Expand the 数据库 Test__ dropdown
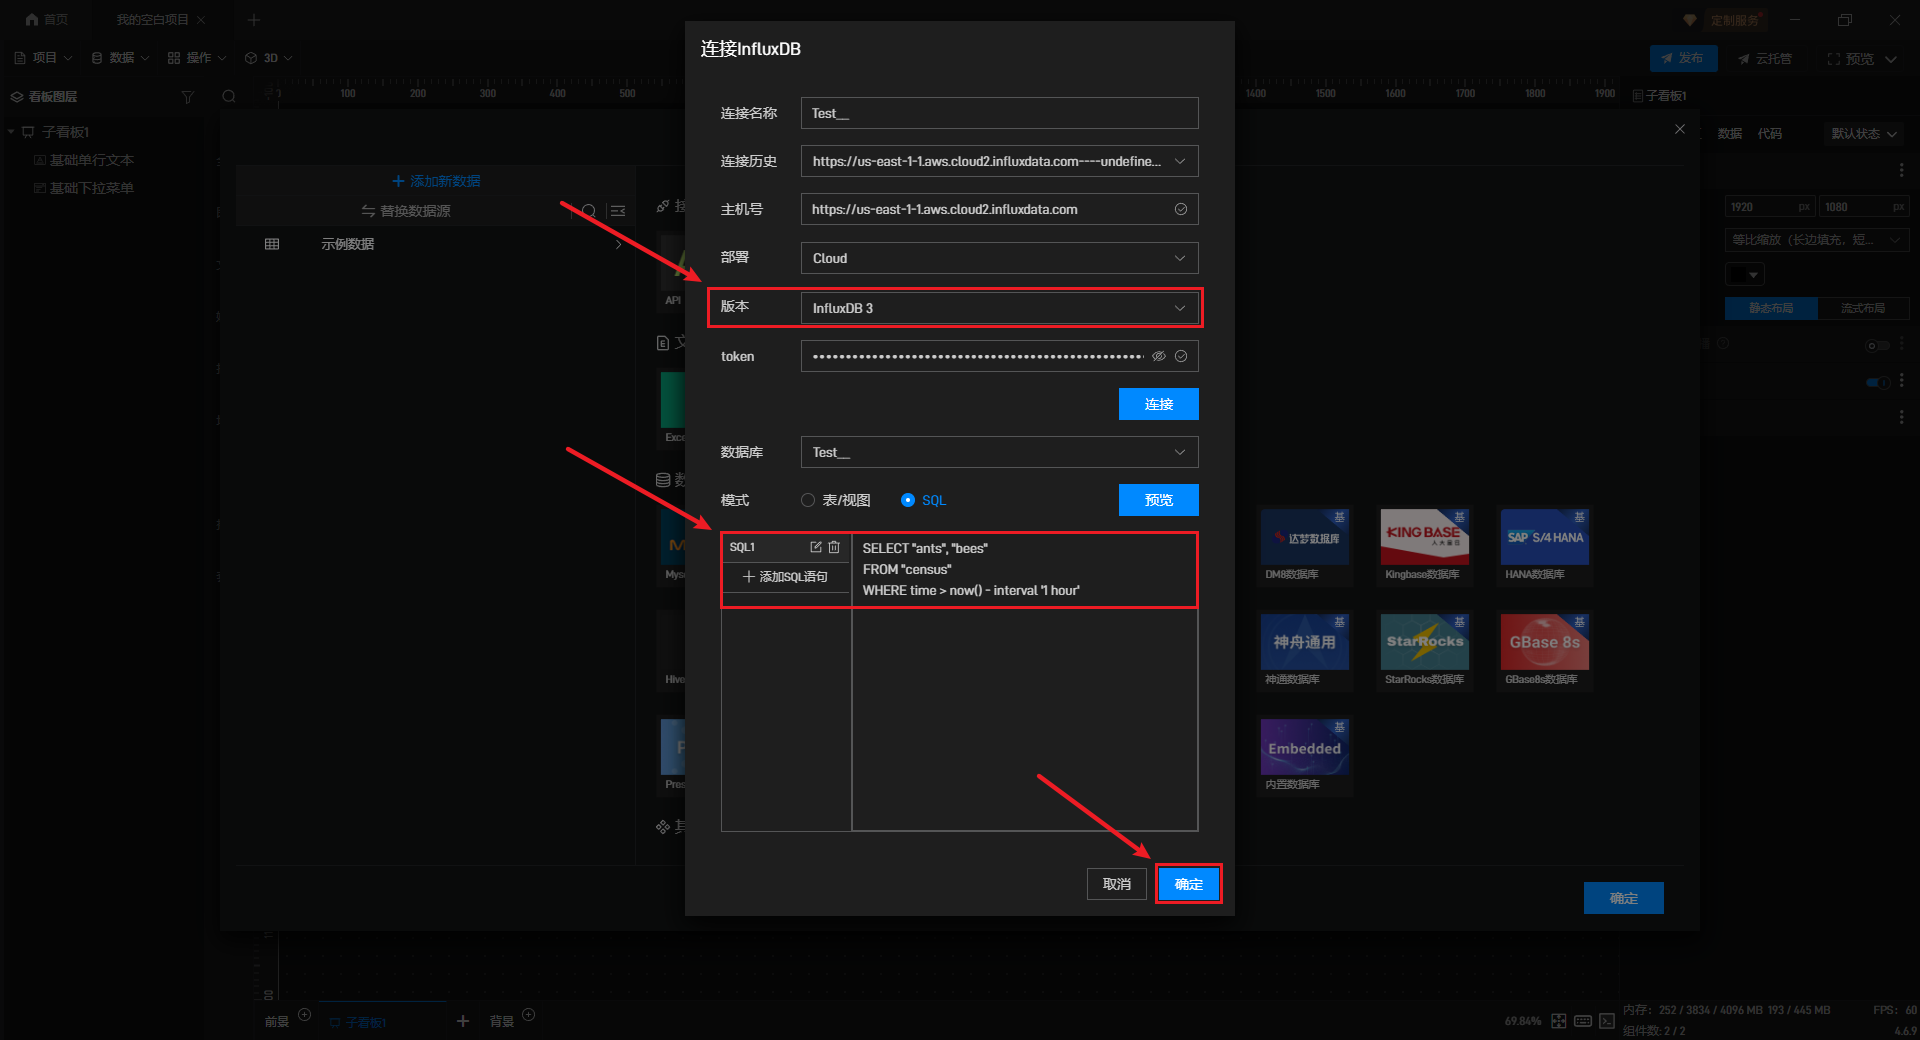This screenshot has width=1920, height=1040. coord(999,452)
